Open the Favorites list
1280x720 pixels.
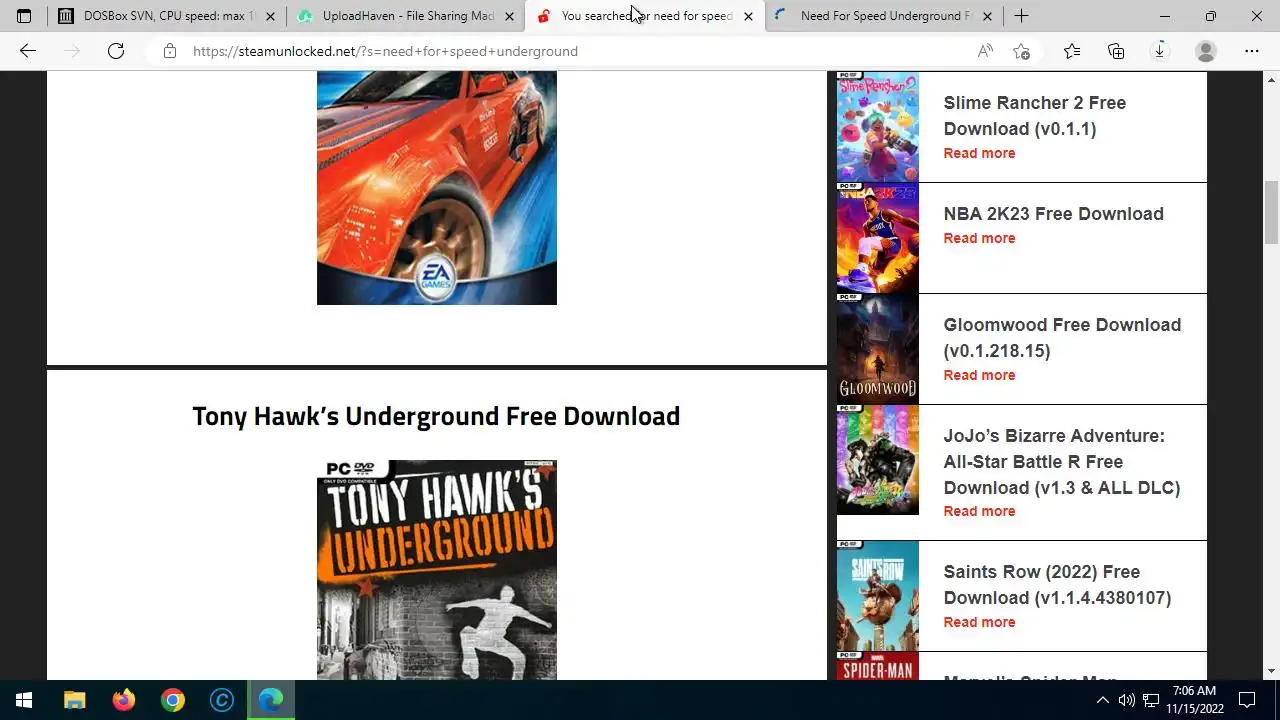coord(1072,51)
